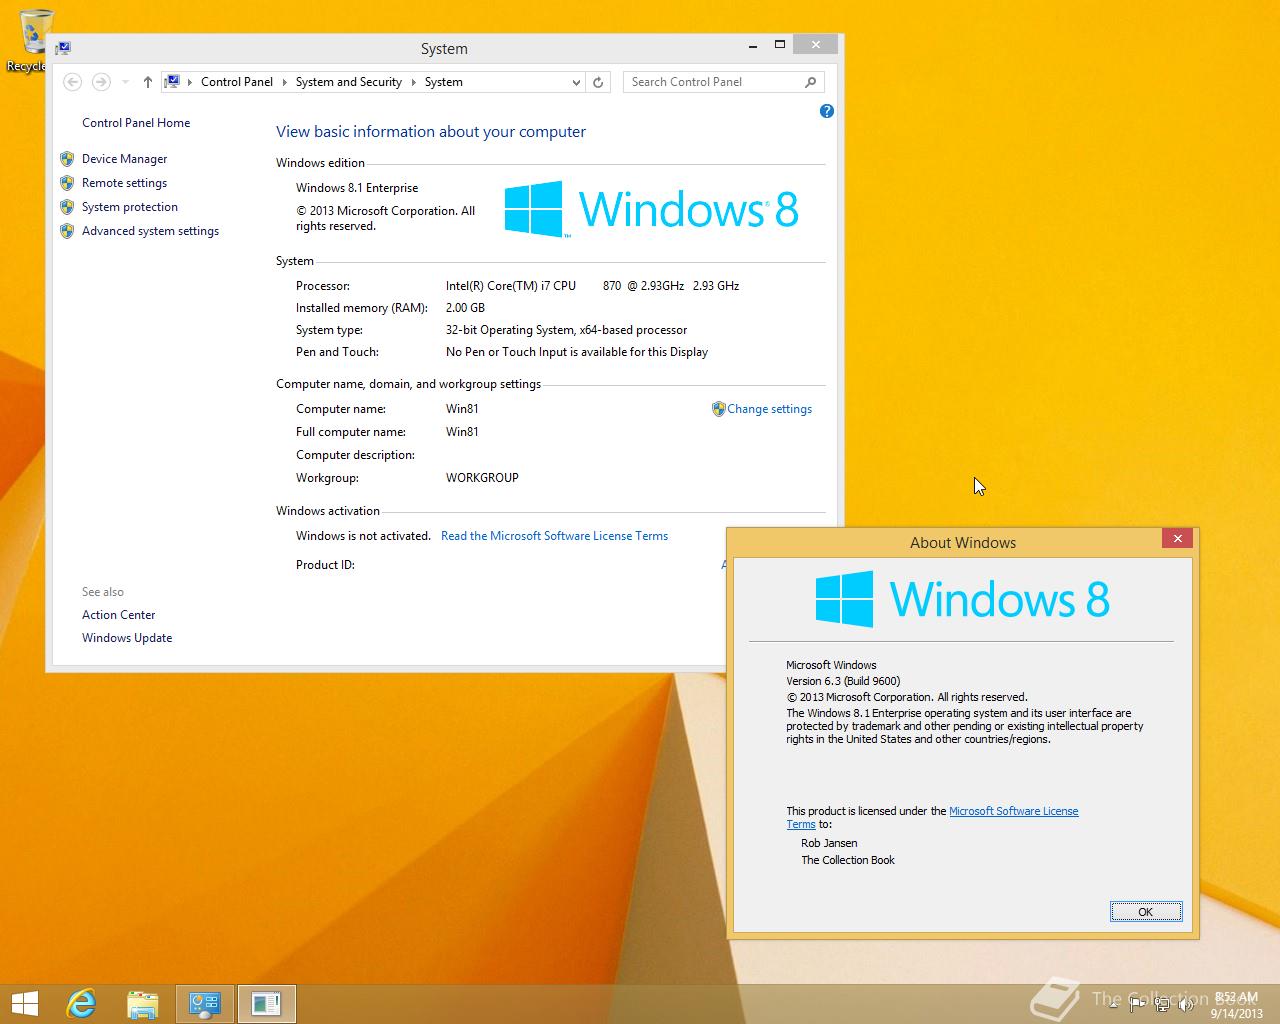Screen dimensions: 1280x1024
Task: Minimize the System window
Action: (753, 45)
